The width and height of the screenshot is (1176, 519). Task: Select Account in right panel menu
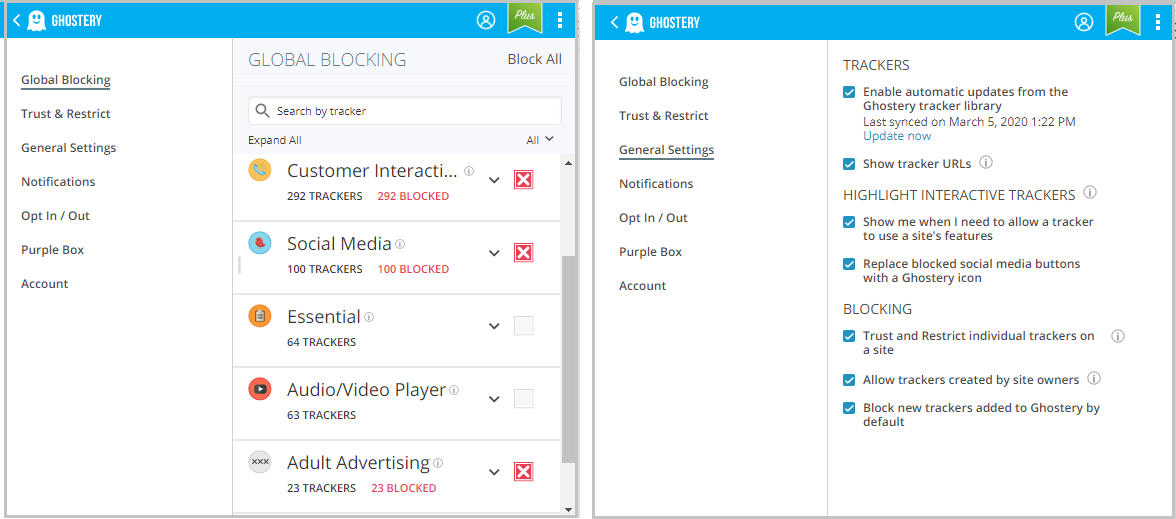point(643,286)
